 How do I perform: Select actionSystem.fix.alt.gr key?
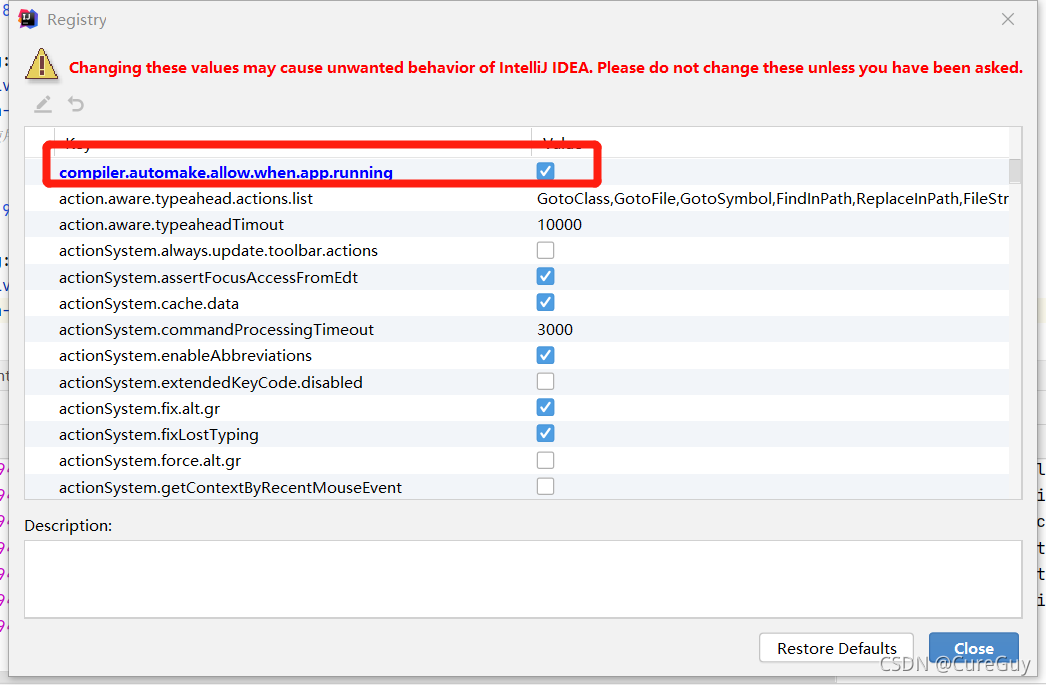139,408
